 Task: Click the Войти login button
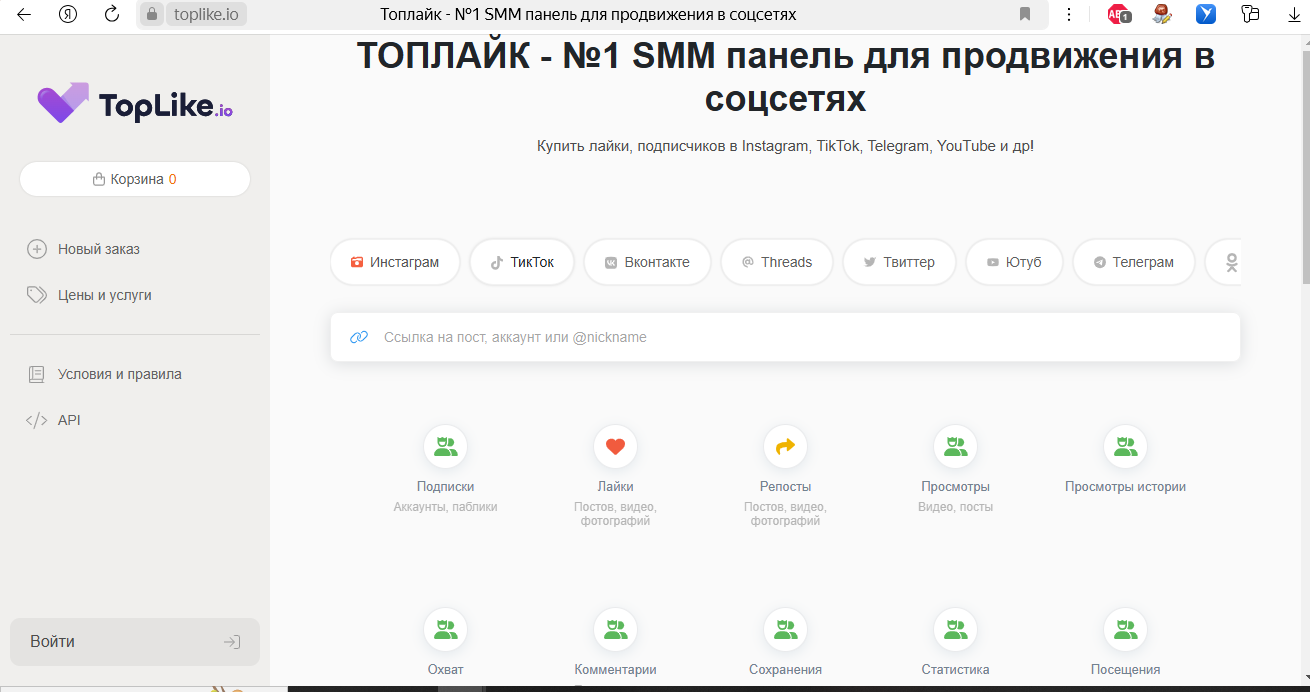pos(135,642)
